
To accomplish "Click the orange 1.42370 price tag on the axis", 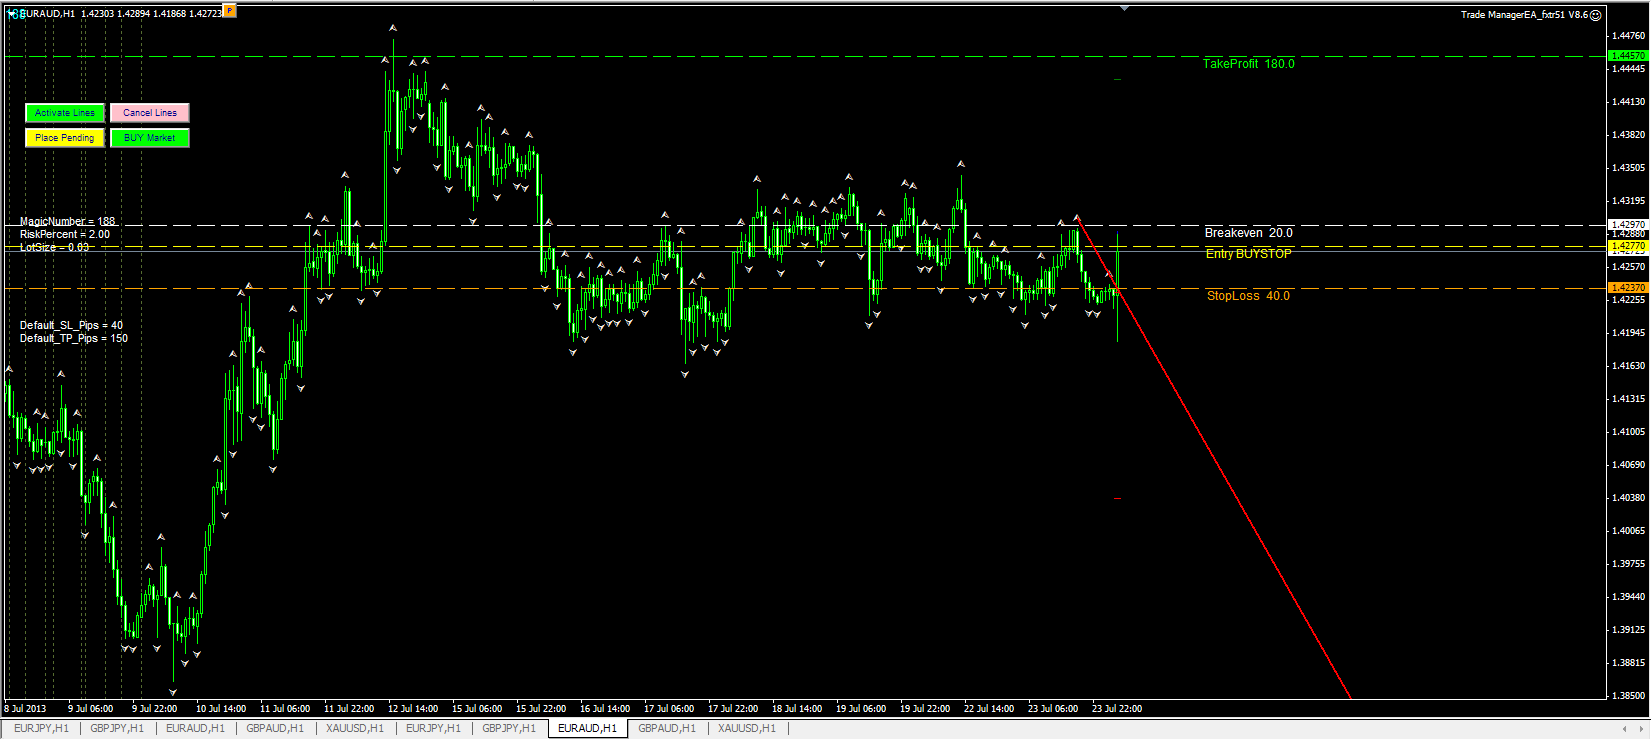I will [1627, 288].
